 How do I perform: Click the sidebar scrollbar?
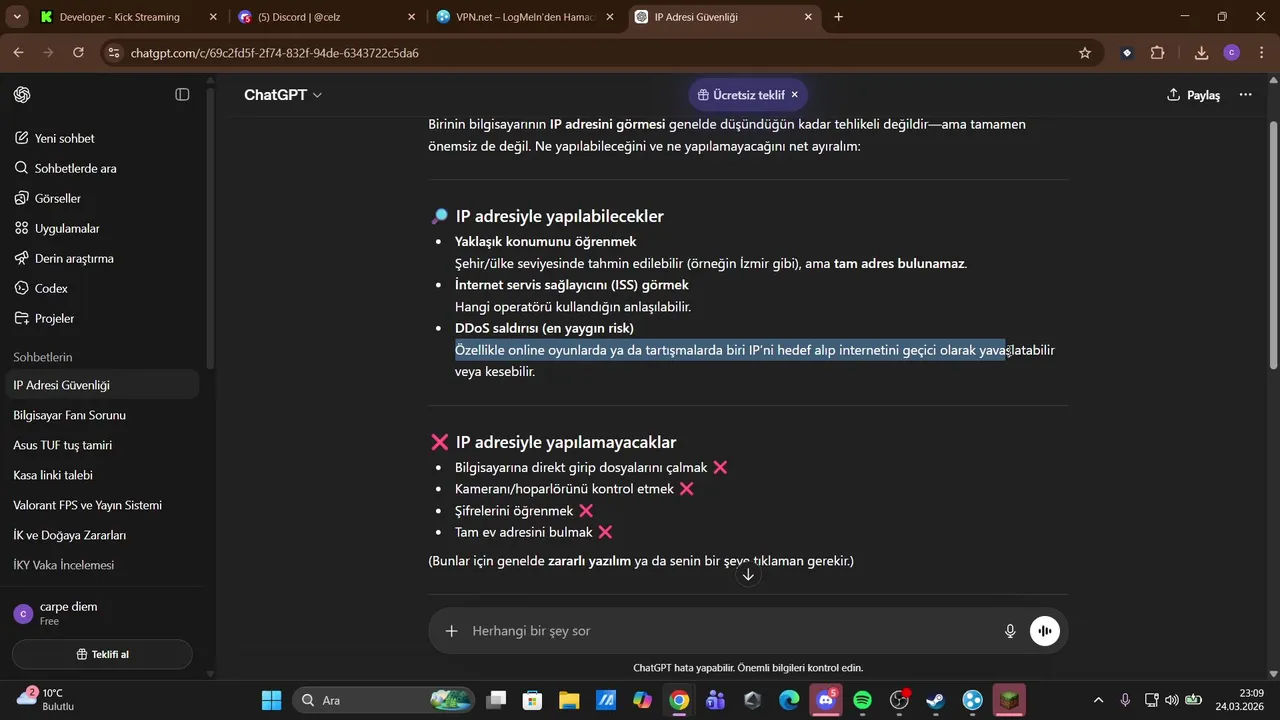point(209,230)
